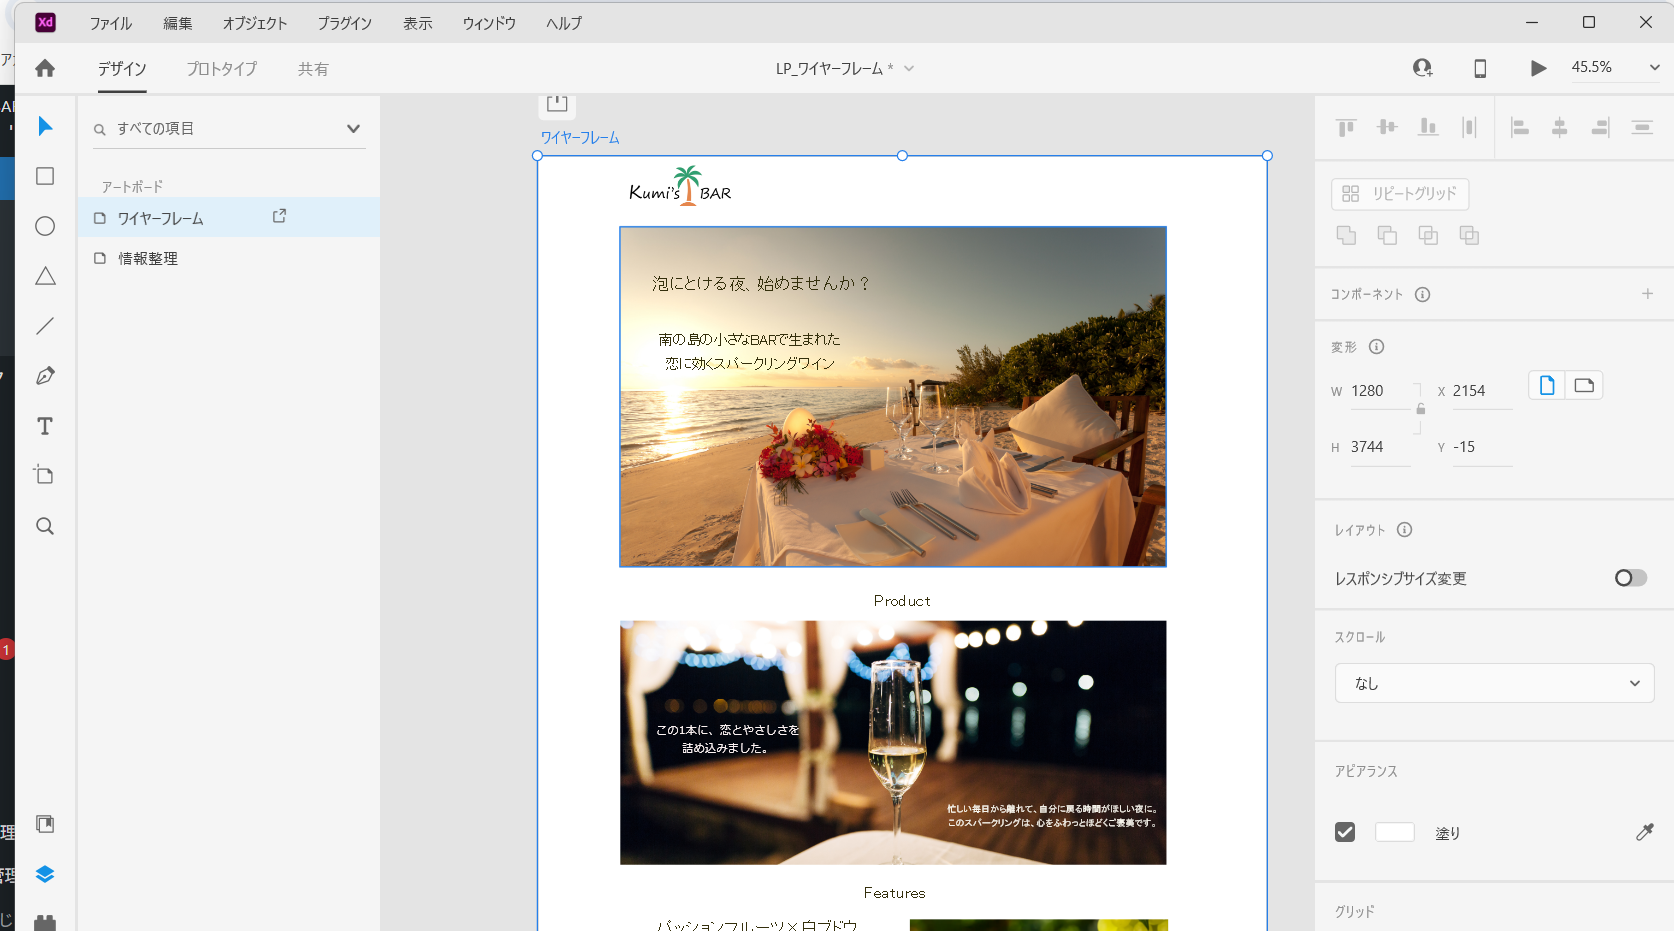Select the Zoom tool
The width and height of the screenshot is (1674, 931).
coord(45,526)
